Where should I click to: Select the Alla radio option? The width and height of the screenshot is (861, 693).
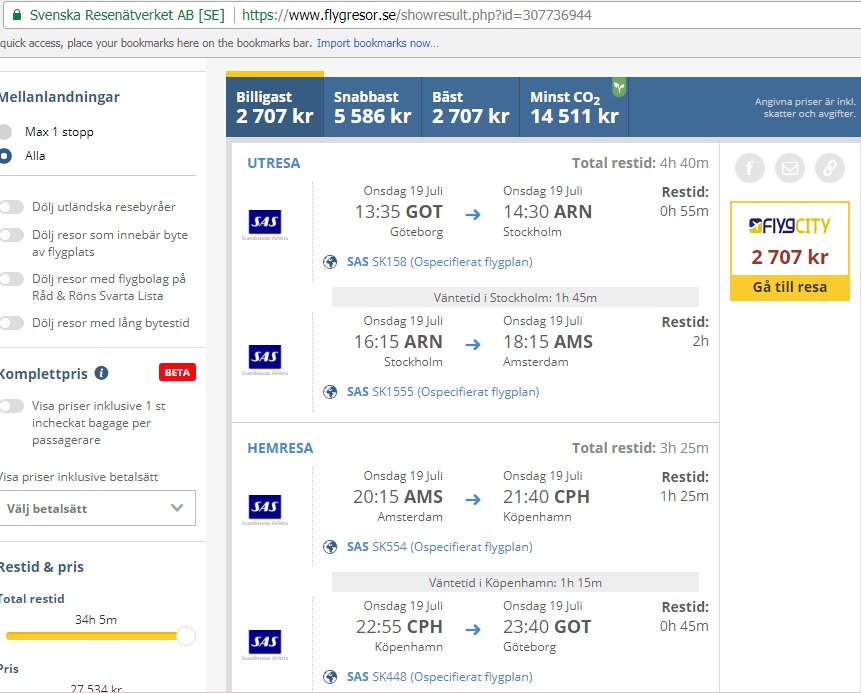(6, 156)
